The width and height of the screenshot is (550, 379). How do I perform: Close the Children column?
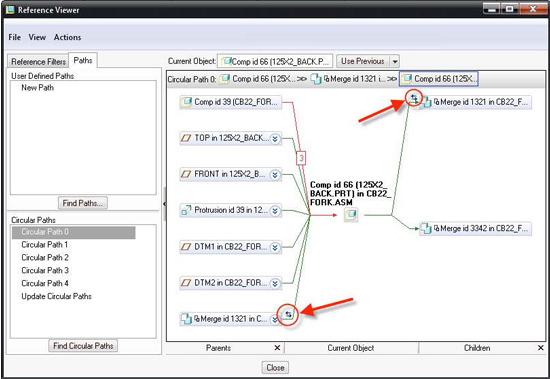pyautogui.click(x=541, y=348)
